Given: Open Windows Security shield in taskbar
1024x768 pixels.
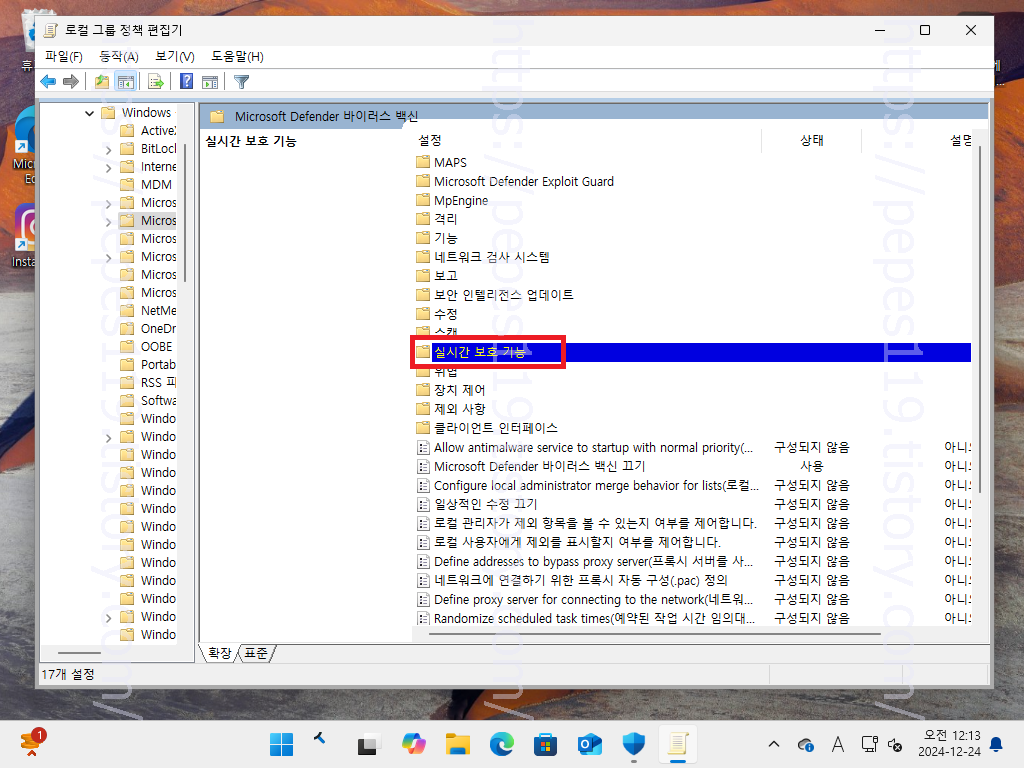Looking at the screenshot, I should point(633,744).
